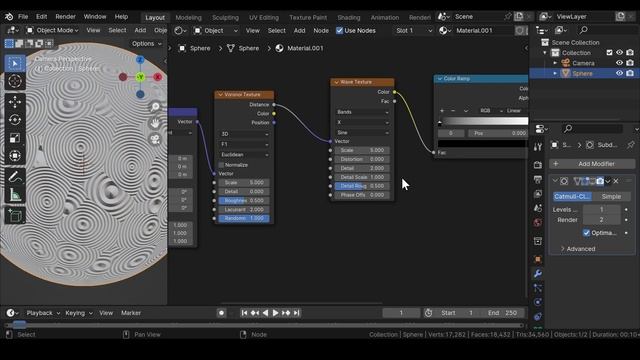Toggle camera view icon in viewport
Image resolution: width=640 pixels, height=360 pixels.
coord(155,139)
